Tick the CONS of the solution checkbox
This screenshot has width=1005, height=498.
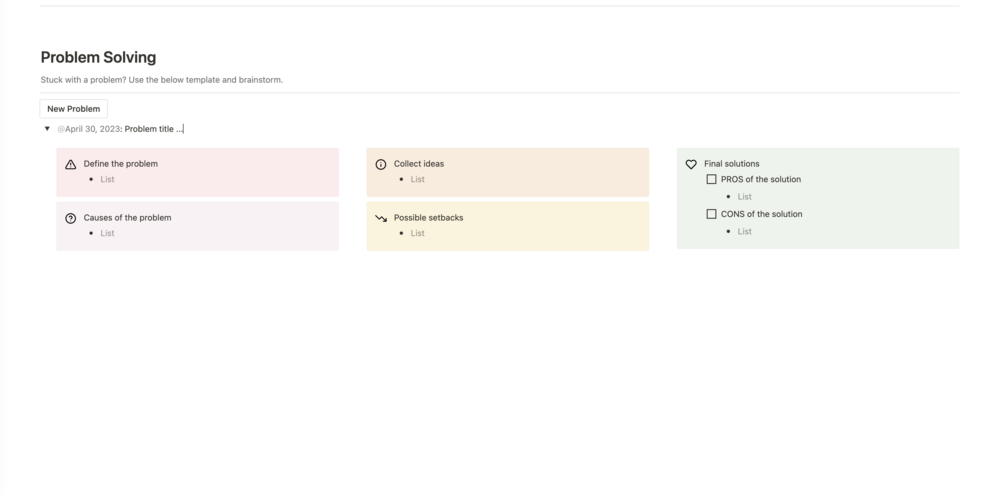point(711,214)
